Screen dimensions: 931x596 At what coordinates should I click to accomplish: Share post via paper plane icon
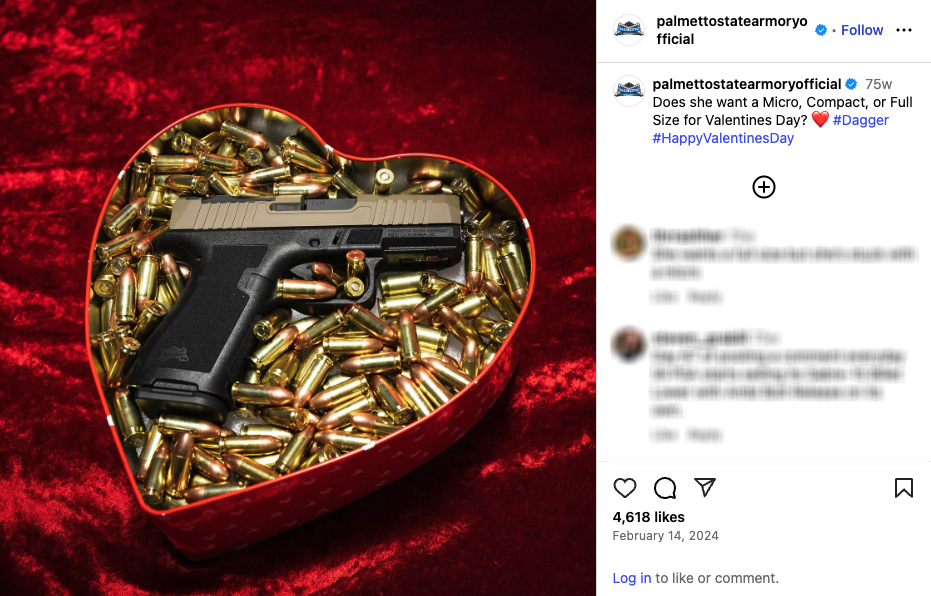coord(705,487)
